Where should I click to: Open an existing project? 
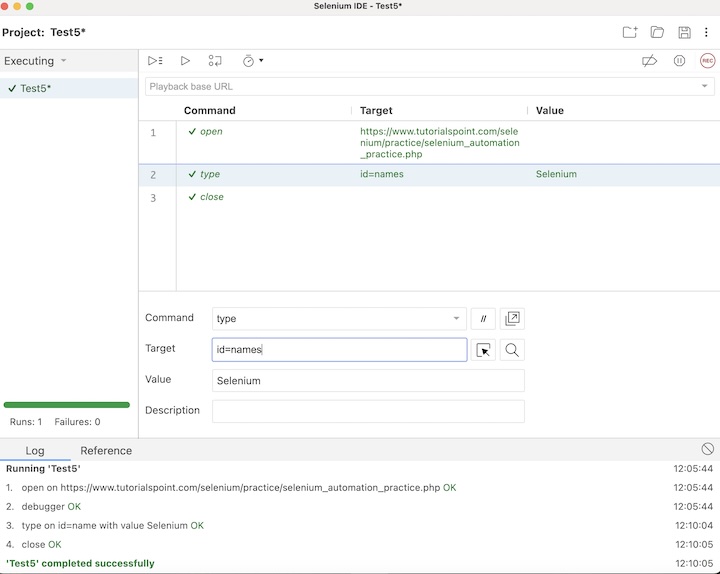[657, 32]
